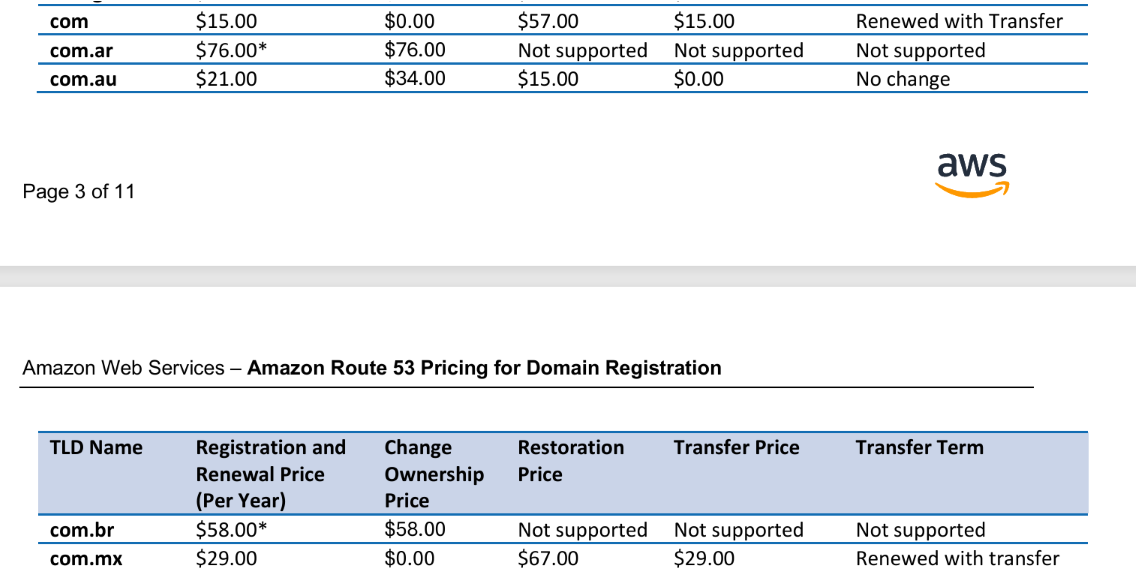The height and width of the screenshot is (568, 1136).
Task: Select the "TLD Name" column header
Action: (x=96, y=448)
